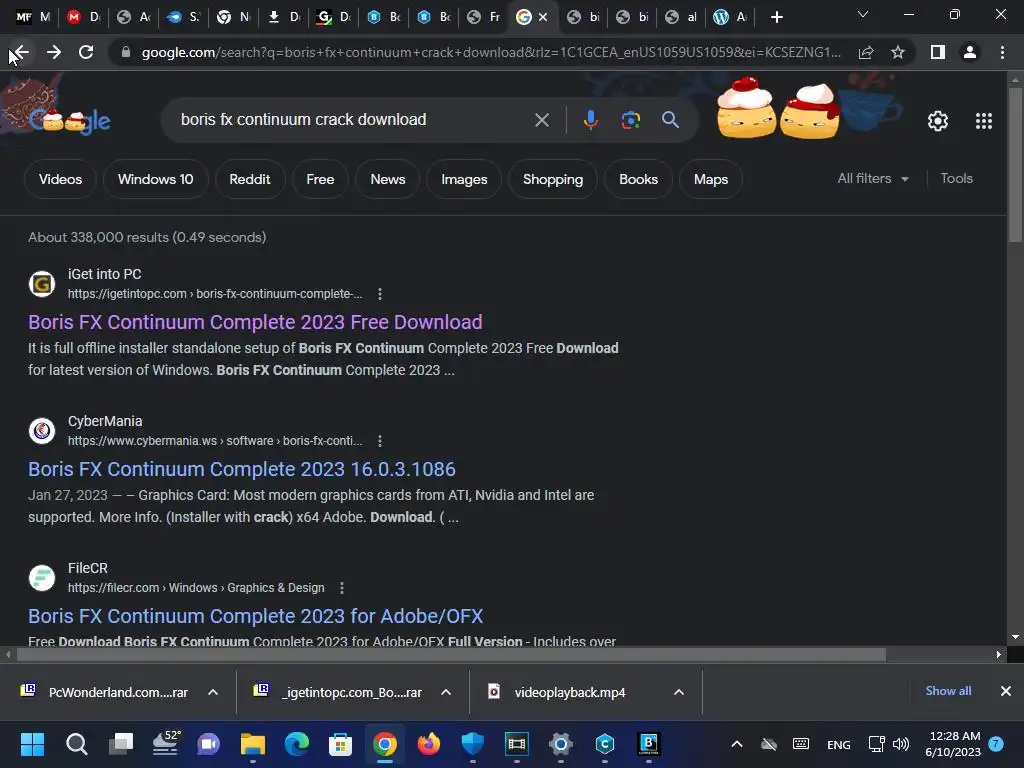
Task: Click the horizontal page scrollbar
Action: coord(451,654)
